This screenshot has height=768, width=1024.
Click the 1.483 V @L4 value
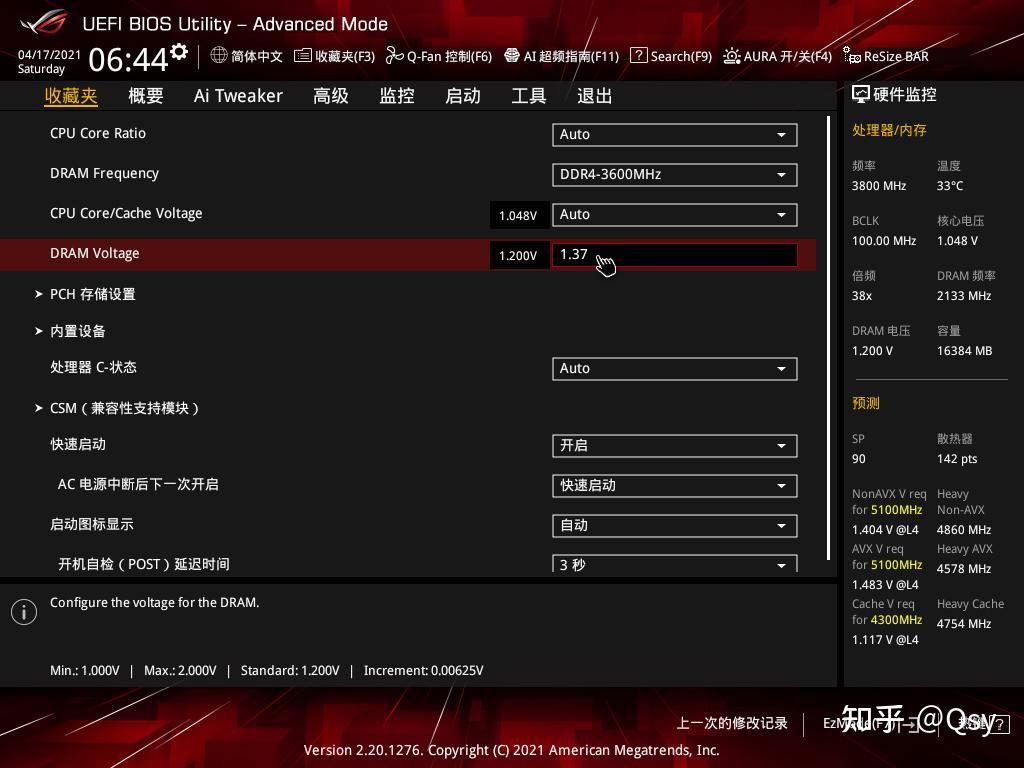886,584
